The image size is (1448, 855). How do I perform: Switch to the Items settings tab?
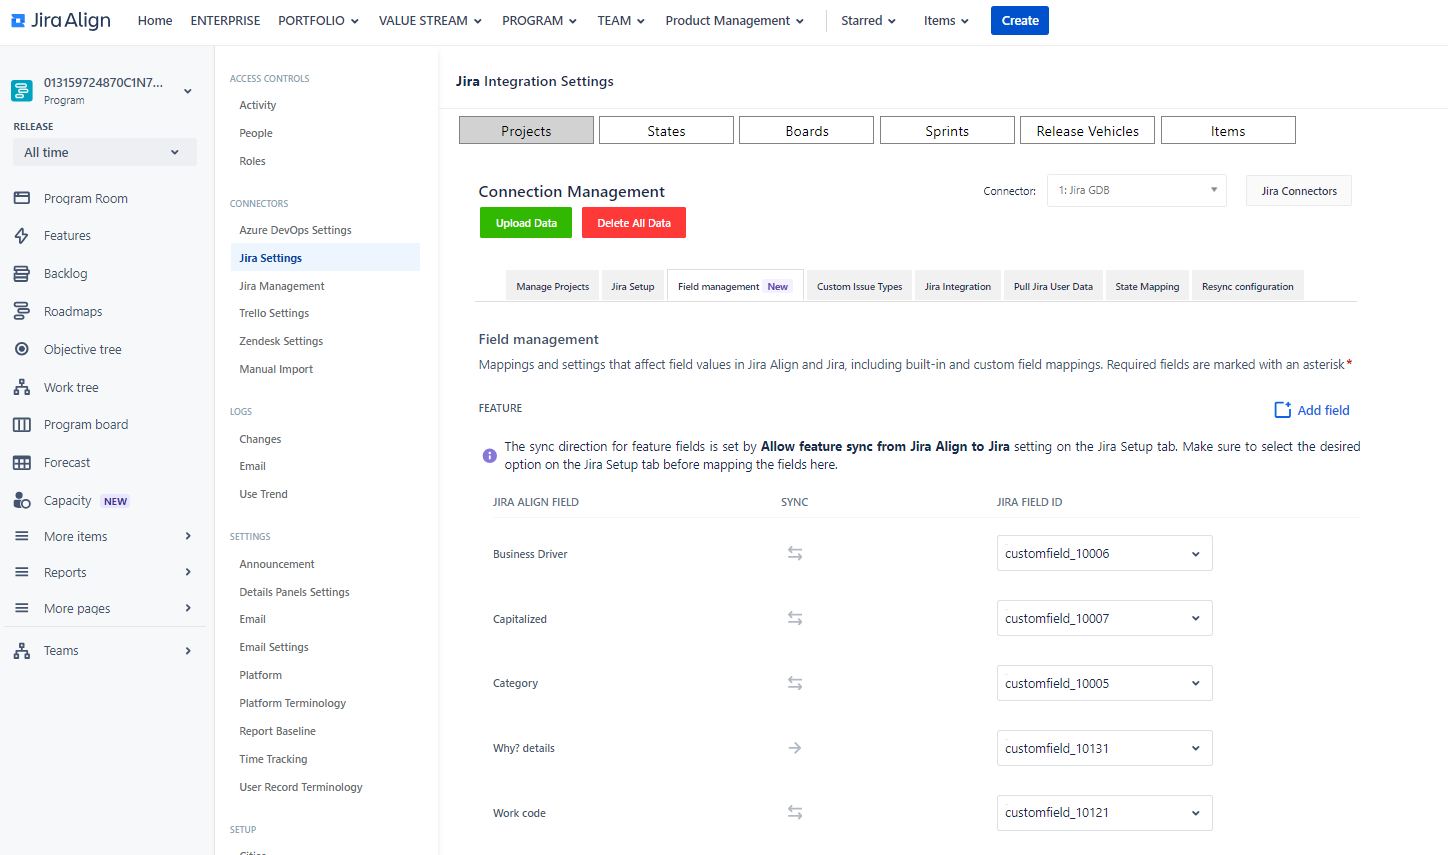pos(1228,130)
